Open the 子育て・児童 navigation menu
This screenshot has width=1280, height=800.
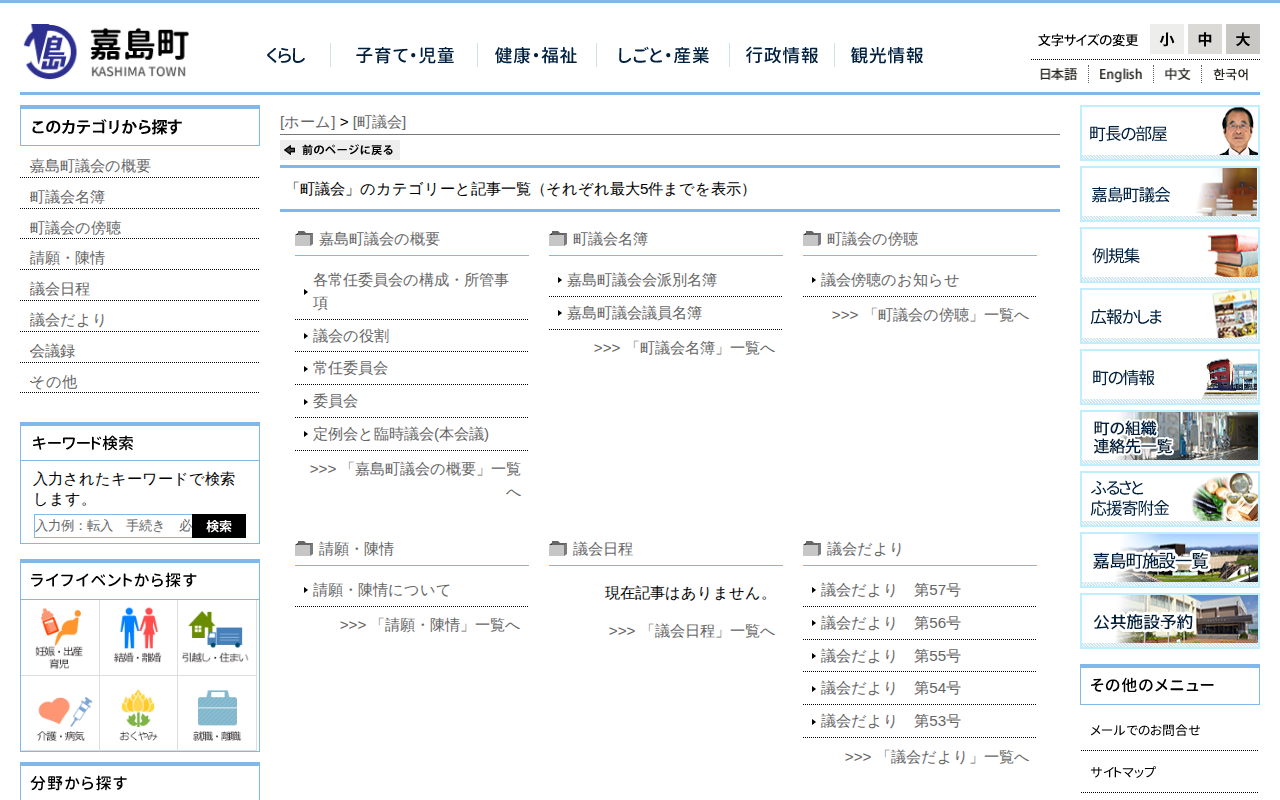pos(405,56)
